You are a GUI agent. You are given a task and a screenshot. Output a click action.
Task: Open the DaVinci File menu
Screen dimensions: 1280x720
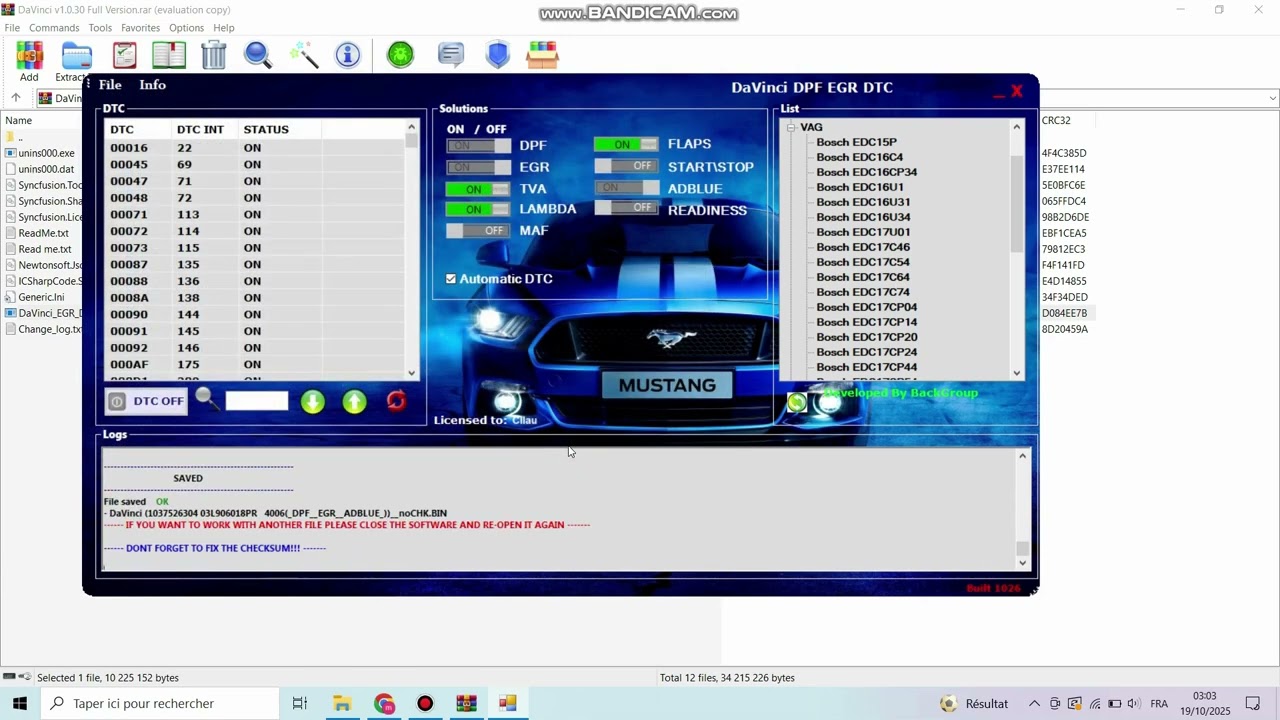tap(110, 85)
